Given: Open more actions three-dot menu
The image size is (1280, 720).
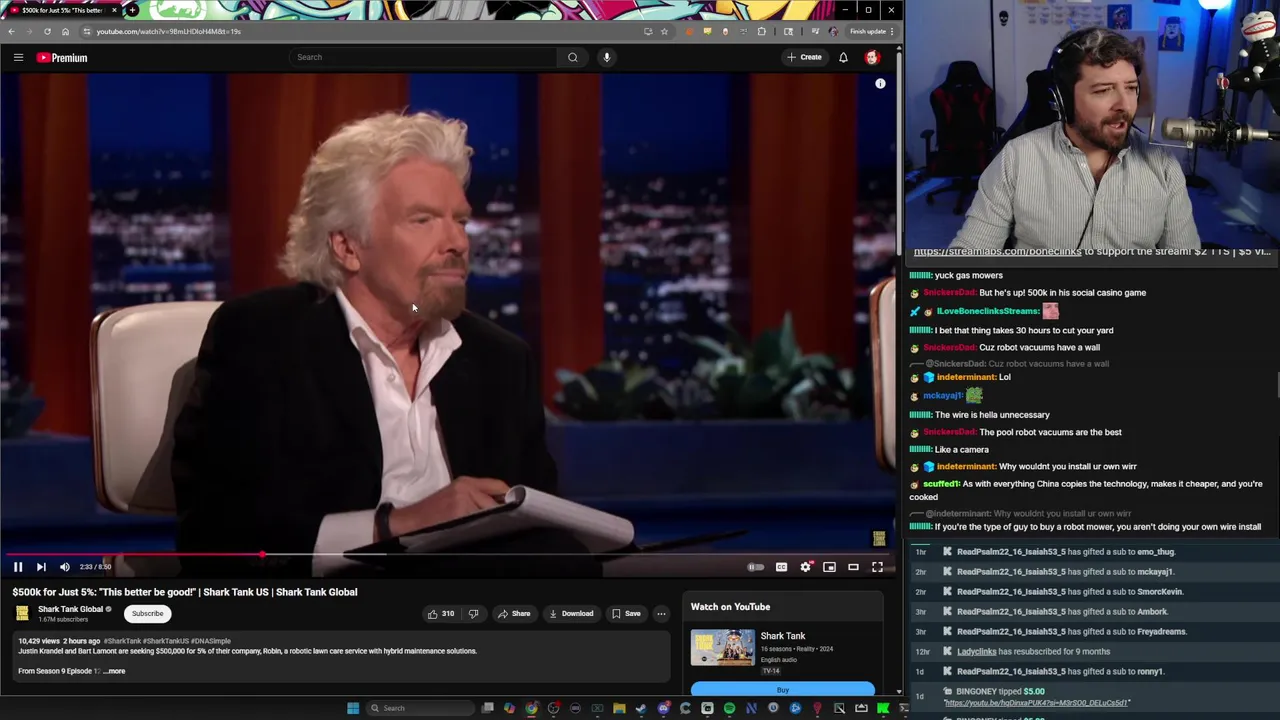Looking at the screenshot, I should [661, 614].
